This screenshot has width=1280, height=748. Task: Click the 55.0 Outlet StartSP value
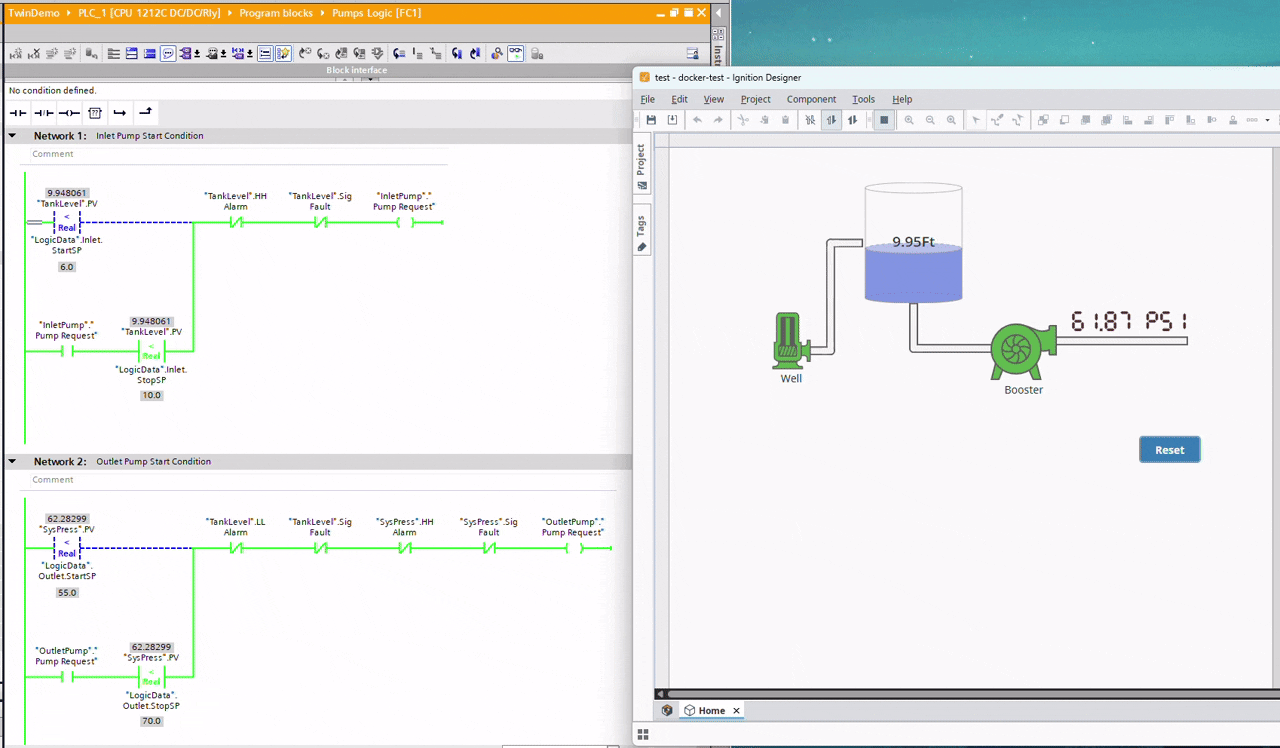[x=67, y=593]
